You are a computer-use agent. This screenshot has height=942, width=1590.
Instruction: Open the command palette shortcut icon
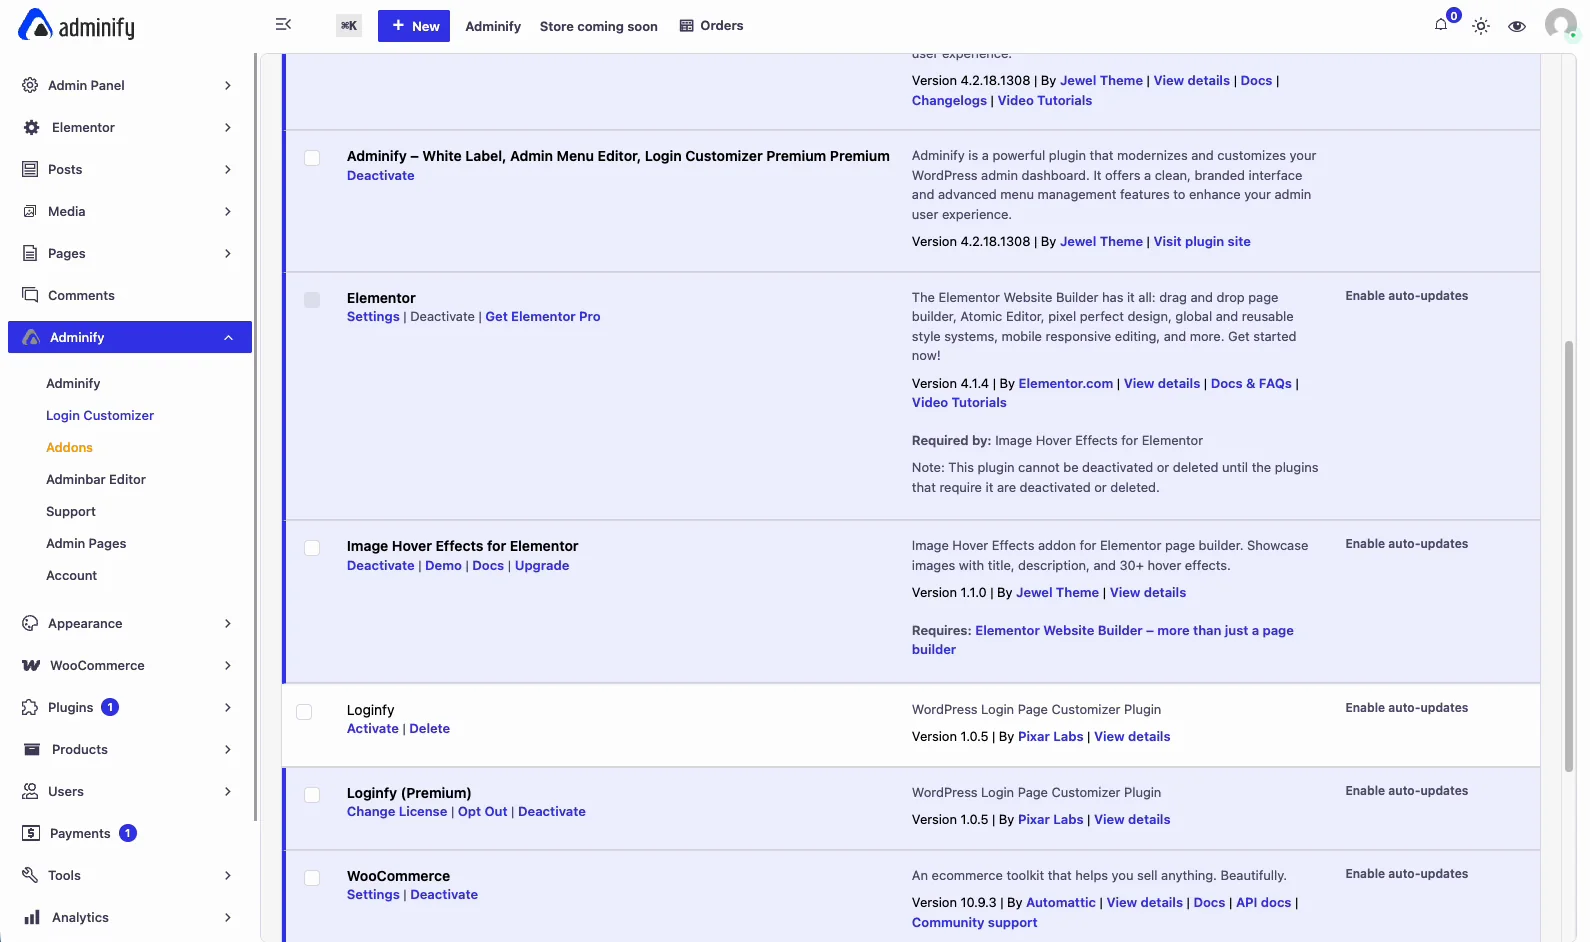point(348,26)
